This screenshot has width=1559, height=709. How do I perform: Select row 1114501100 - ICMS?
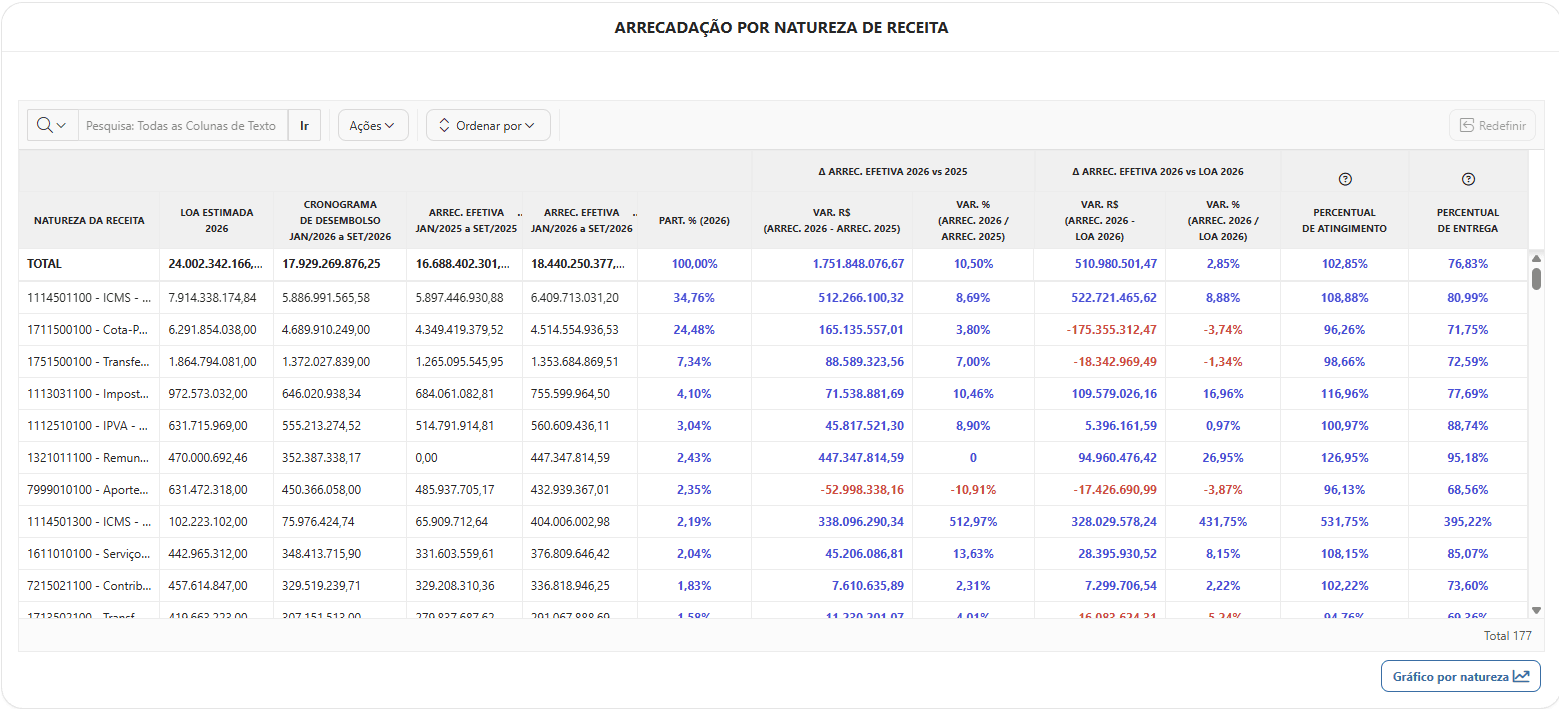click(x=773, y=298)
